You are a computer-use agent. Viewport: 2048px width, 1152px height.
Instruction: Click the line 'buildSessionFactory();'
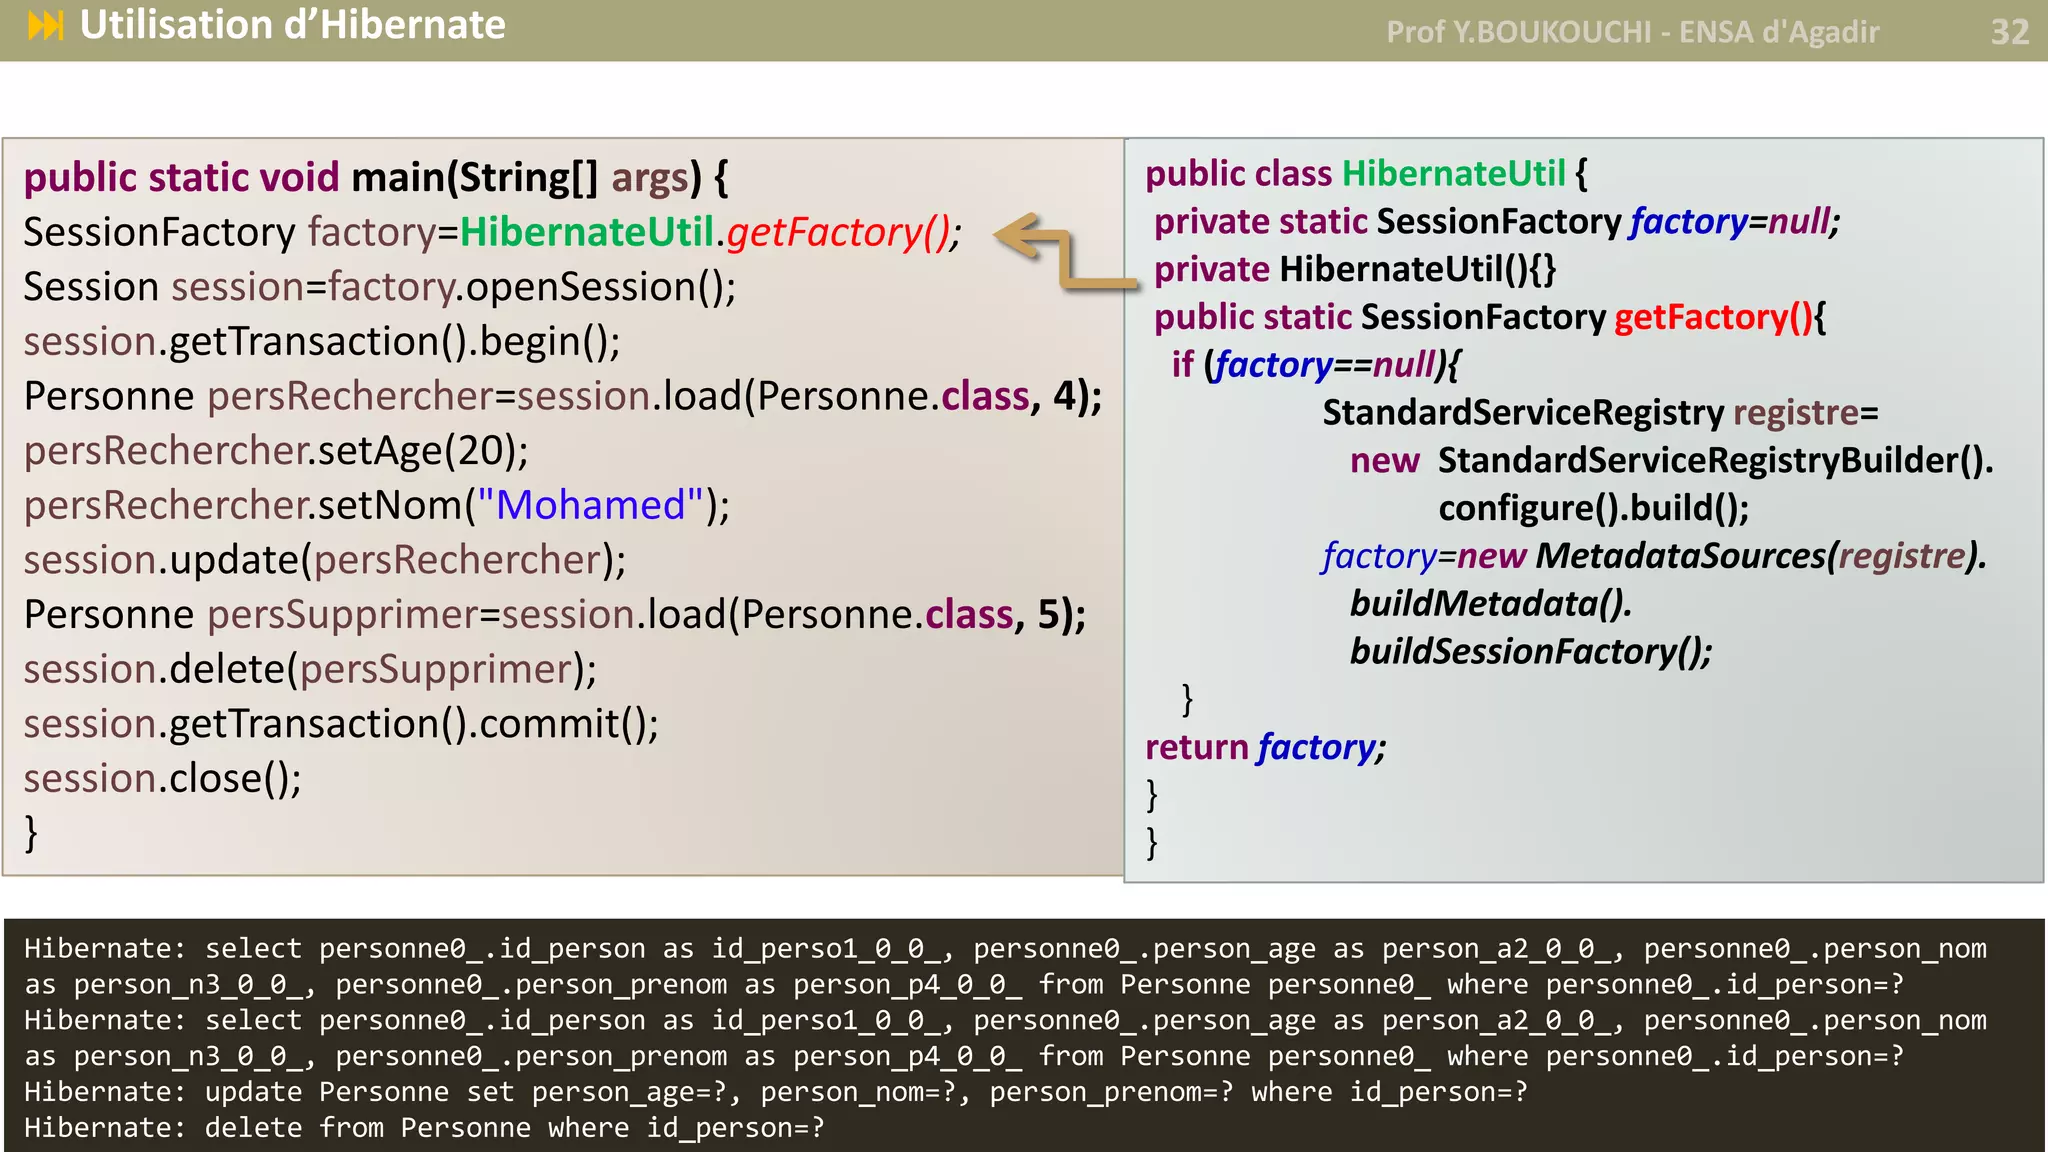coord(1531,652)
